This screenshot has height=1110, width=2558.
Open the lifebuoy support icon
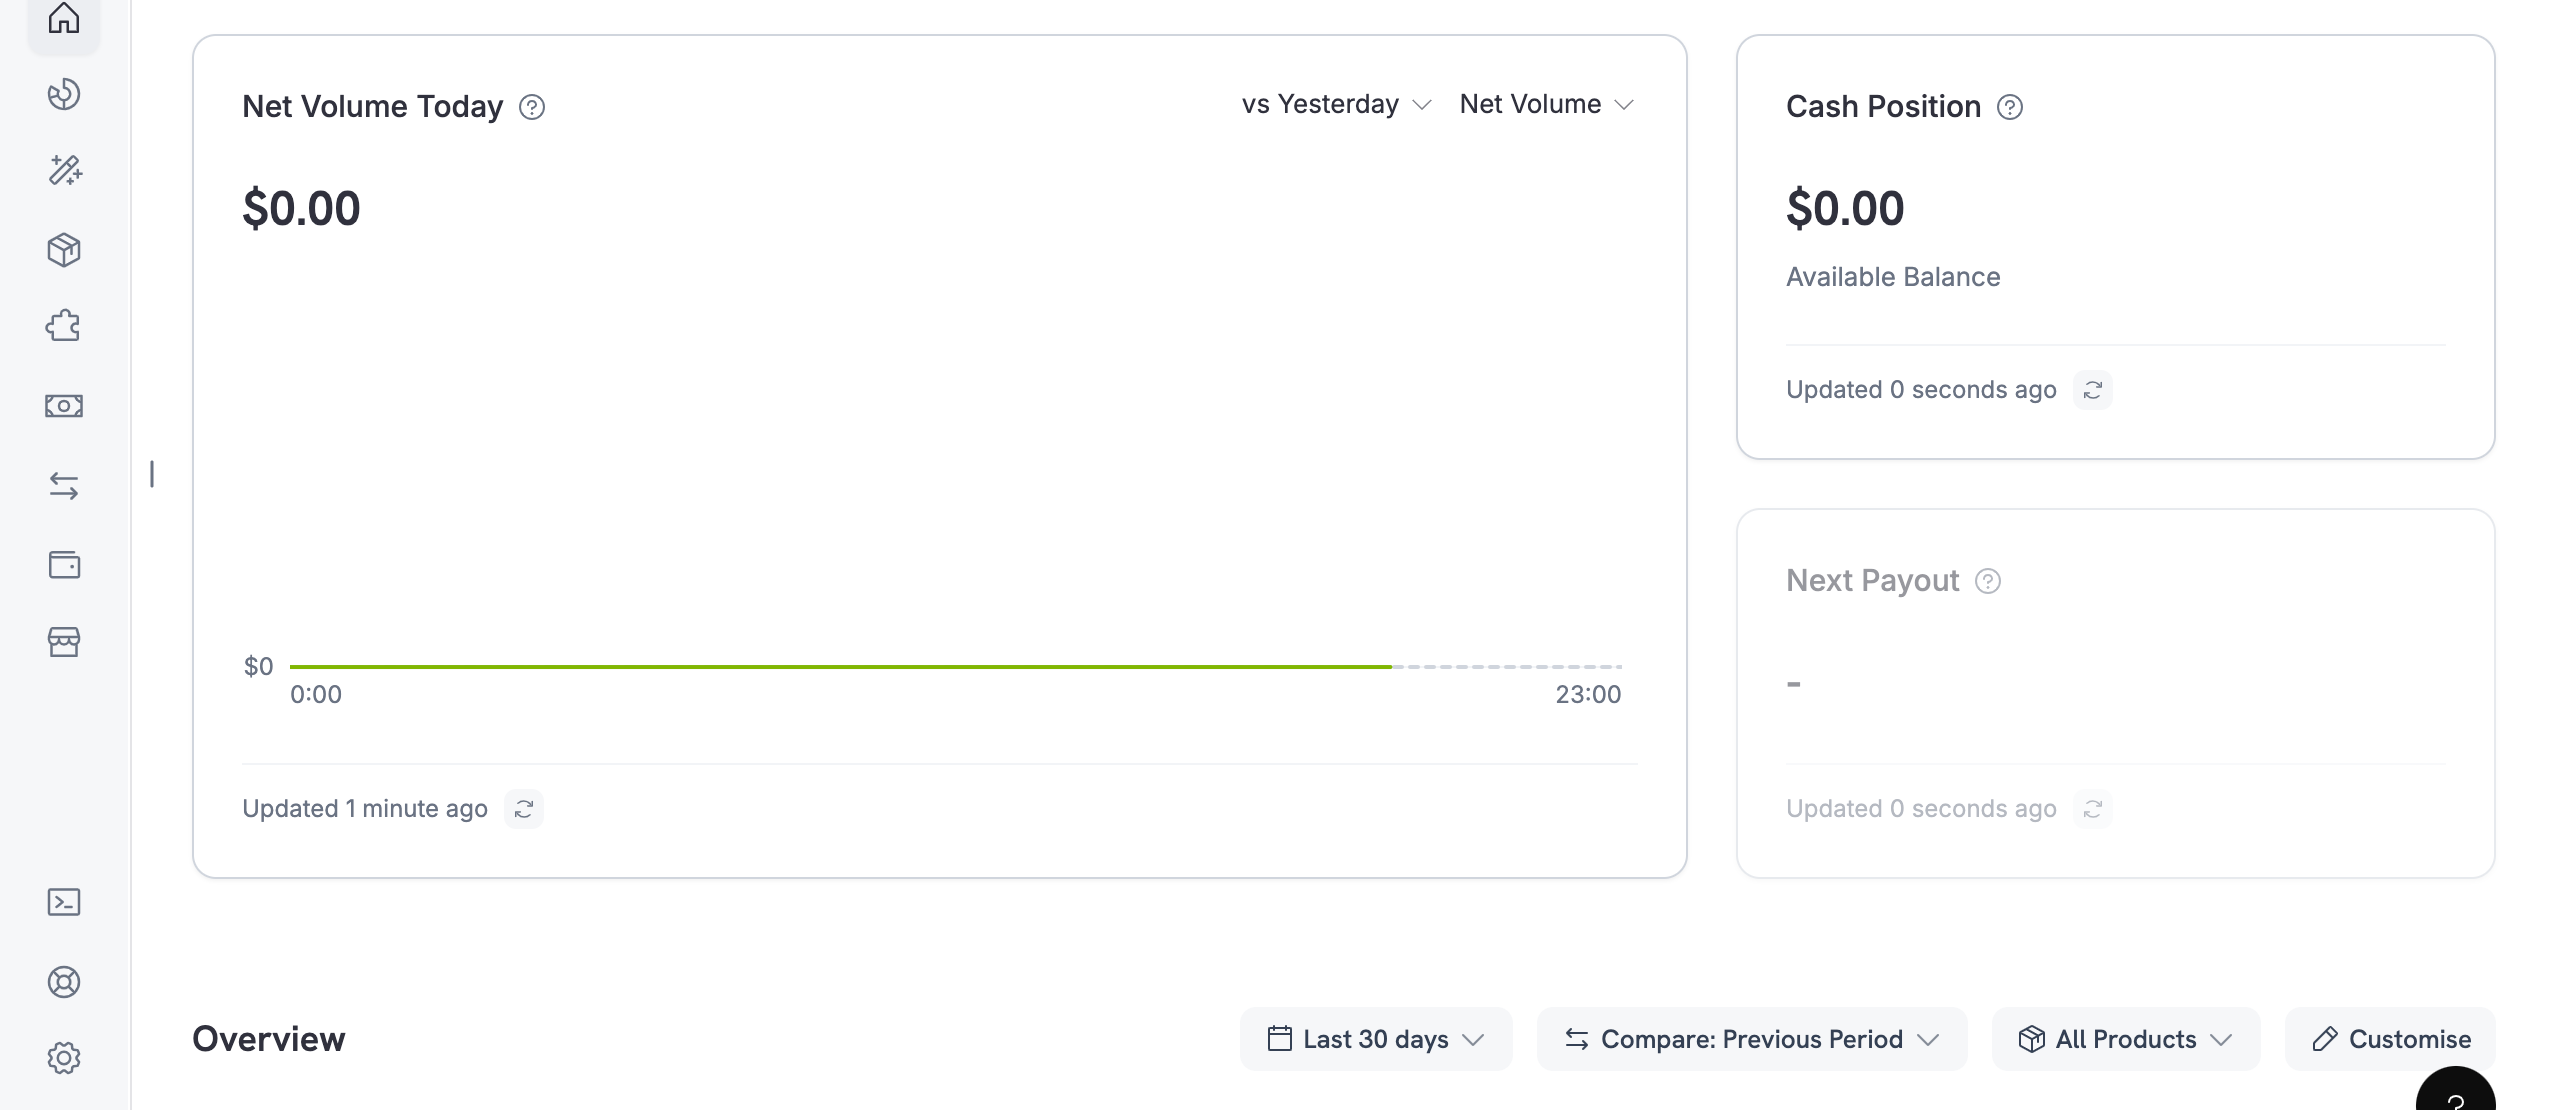[64, 982]
